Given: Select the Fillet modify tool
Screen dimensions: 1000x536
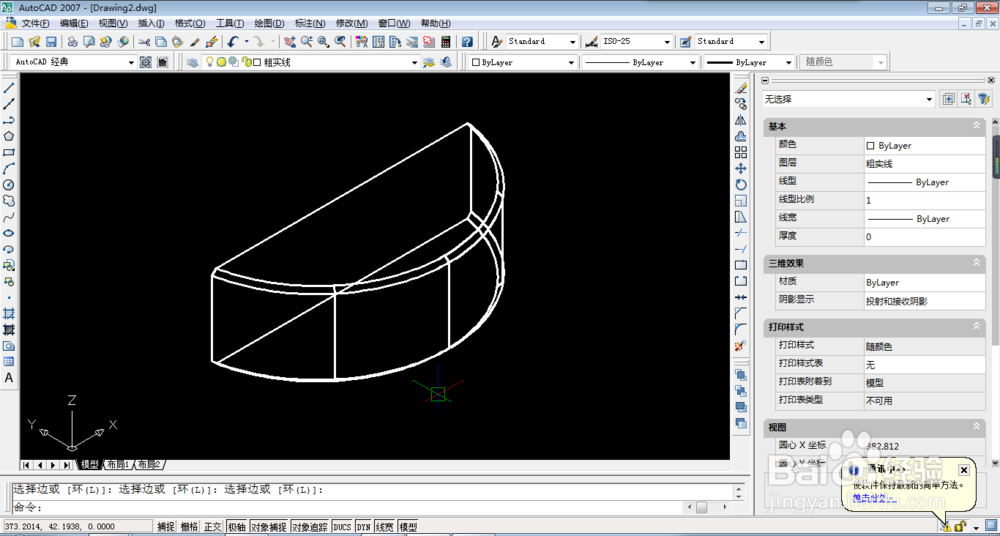Looking at the screenshot, I should pos(740,329).
